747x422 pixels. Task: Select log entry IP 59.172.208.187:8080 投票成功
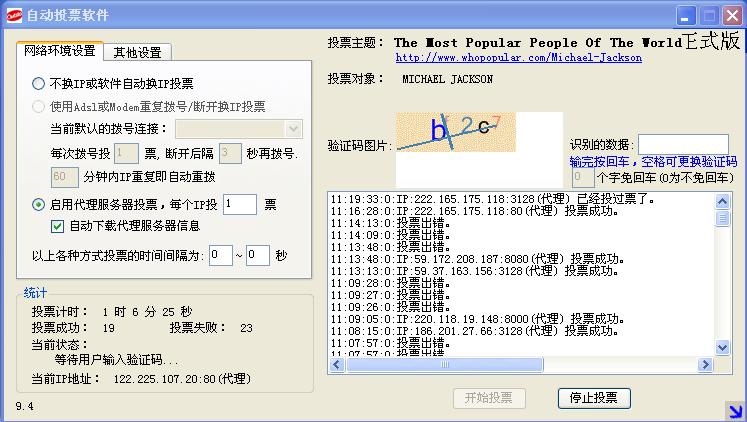478,259
